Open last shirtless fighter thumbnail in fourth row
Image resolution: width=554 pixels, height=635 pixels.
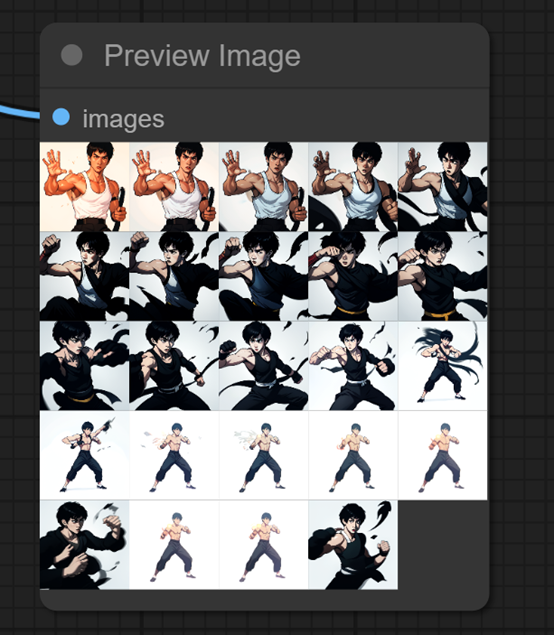443,455
